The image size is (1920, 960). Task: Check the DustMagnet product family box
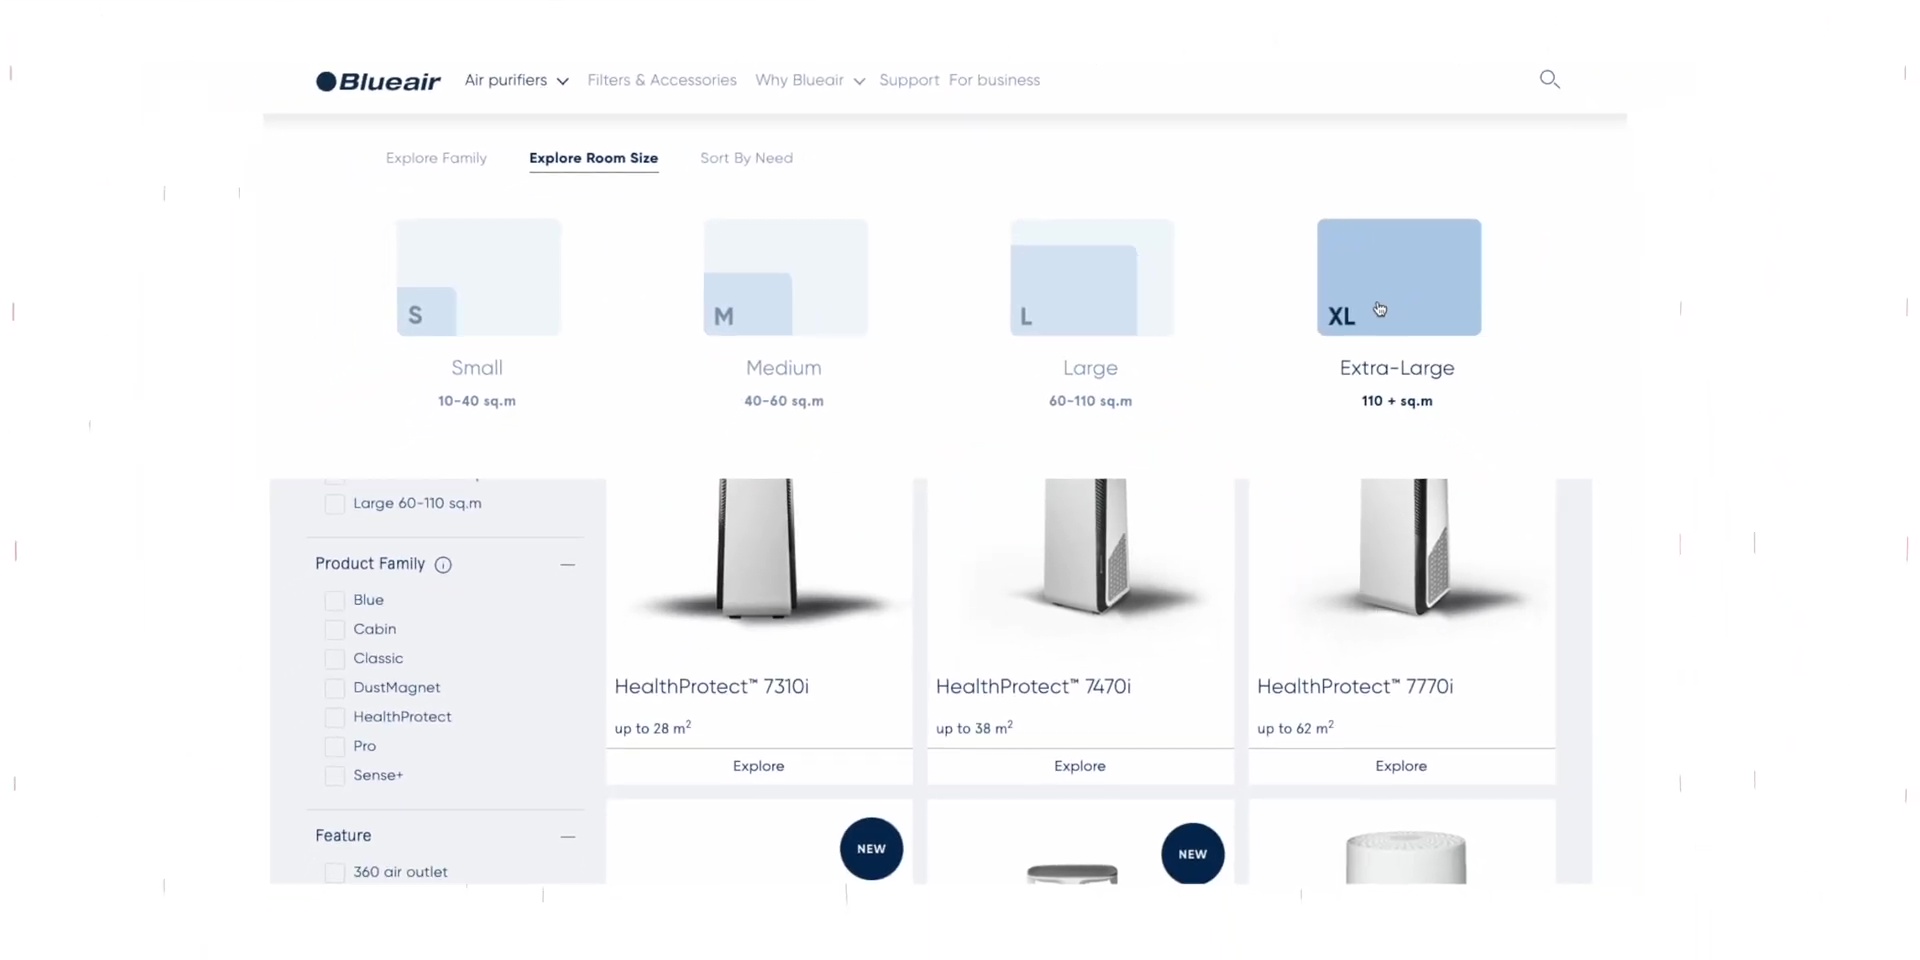335,688
